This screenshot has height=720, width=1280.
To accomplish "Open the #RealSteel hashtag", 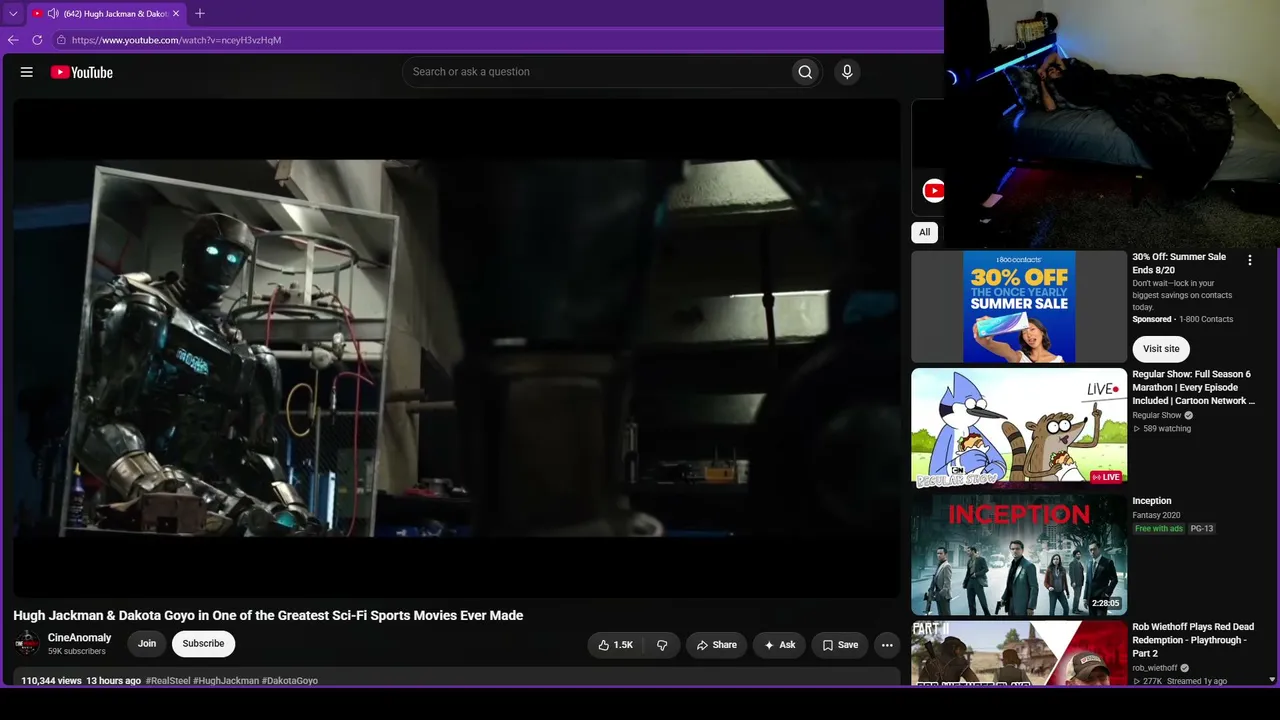I will 168,681.
